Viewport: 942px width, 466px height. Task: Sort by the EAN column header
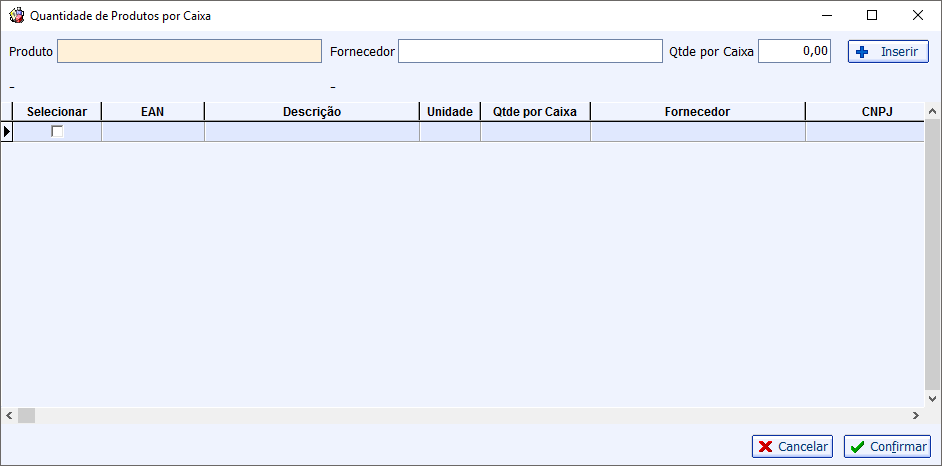point(153,112)
